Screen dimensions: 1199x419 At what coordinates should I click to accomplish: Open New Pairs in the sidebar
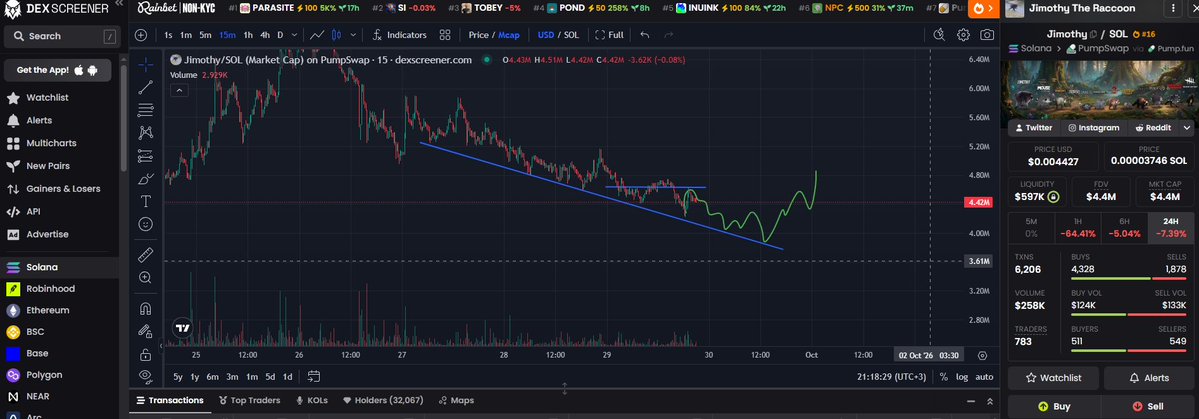pos(47,166)
